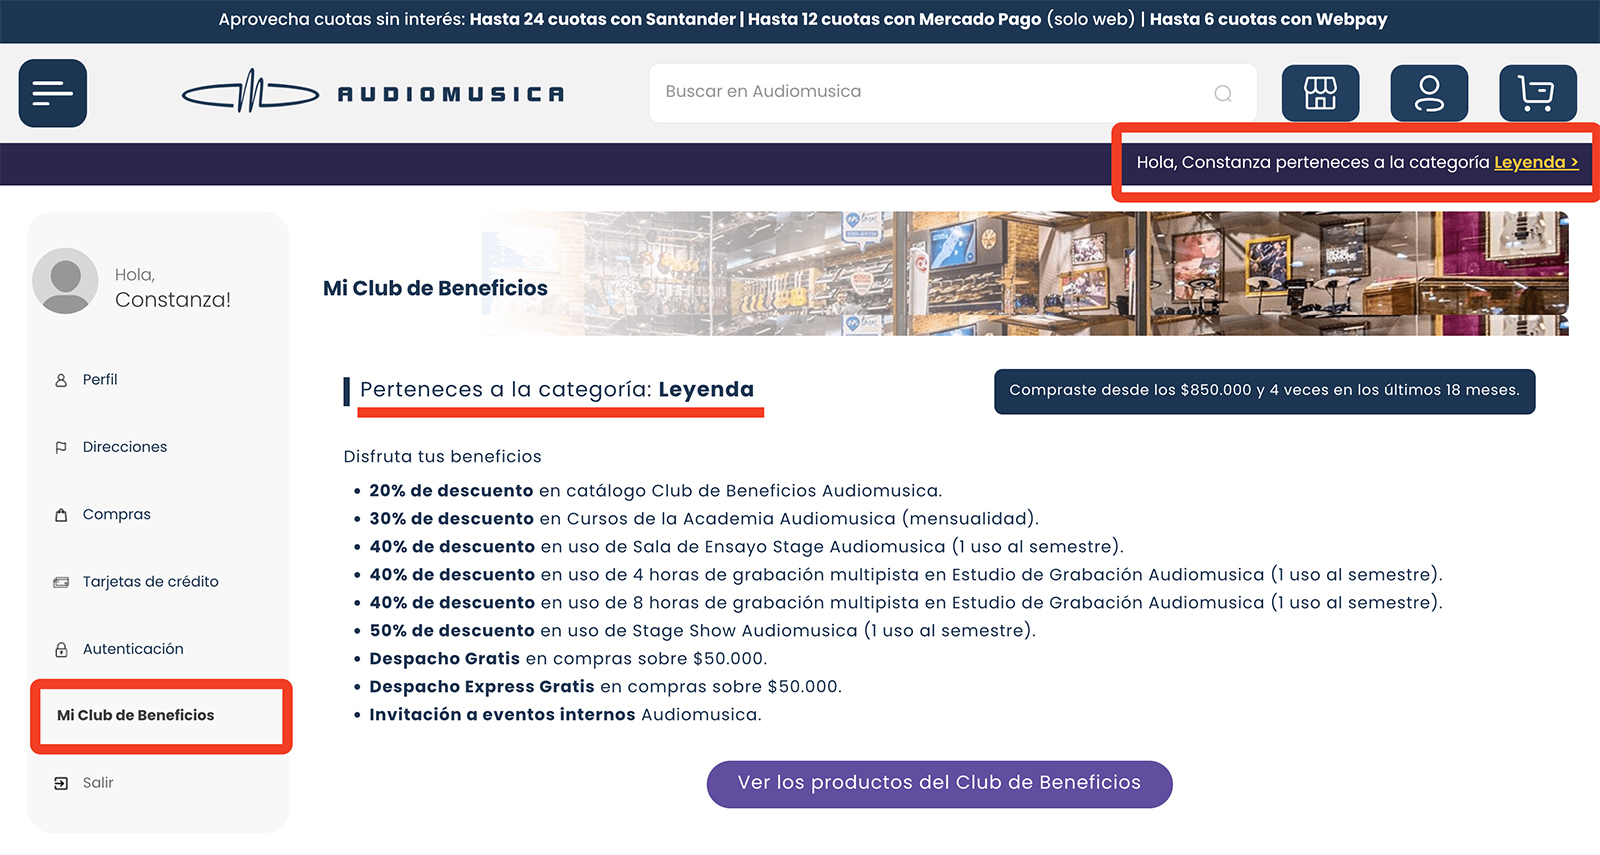
Task: Click Perteneces a la categoría: Leyenda
Action: click(557, 390)
